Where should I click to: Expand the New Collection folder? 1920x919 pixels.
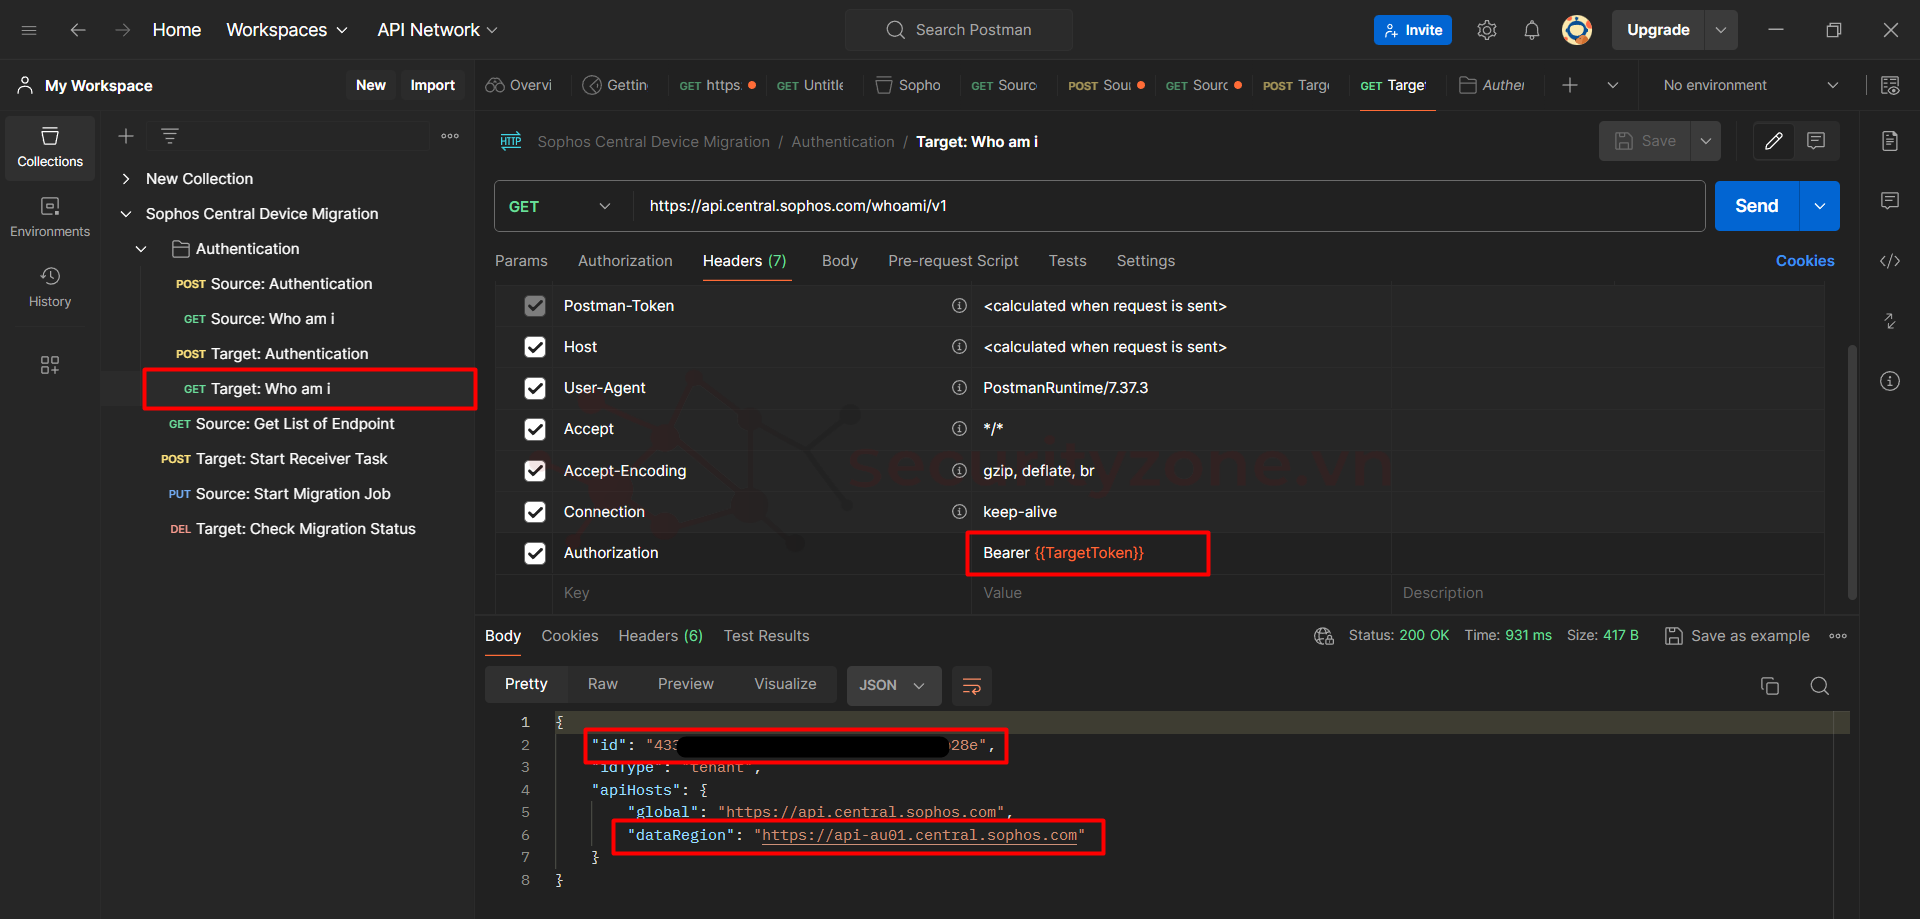pyautogui.click(x=126, y=179)
